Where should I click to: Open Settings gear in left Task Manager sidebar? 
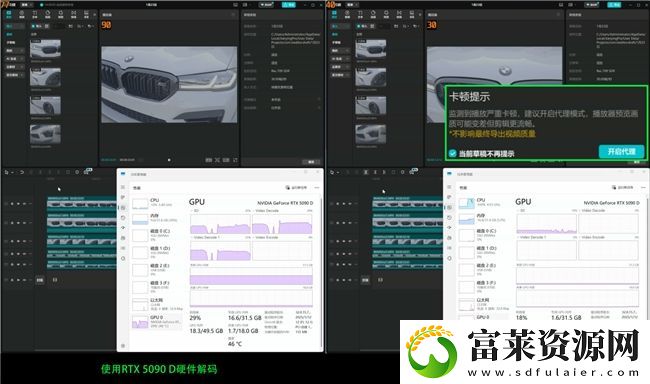click(x=123, y=345)
